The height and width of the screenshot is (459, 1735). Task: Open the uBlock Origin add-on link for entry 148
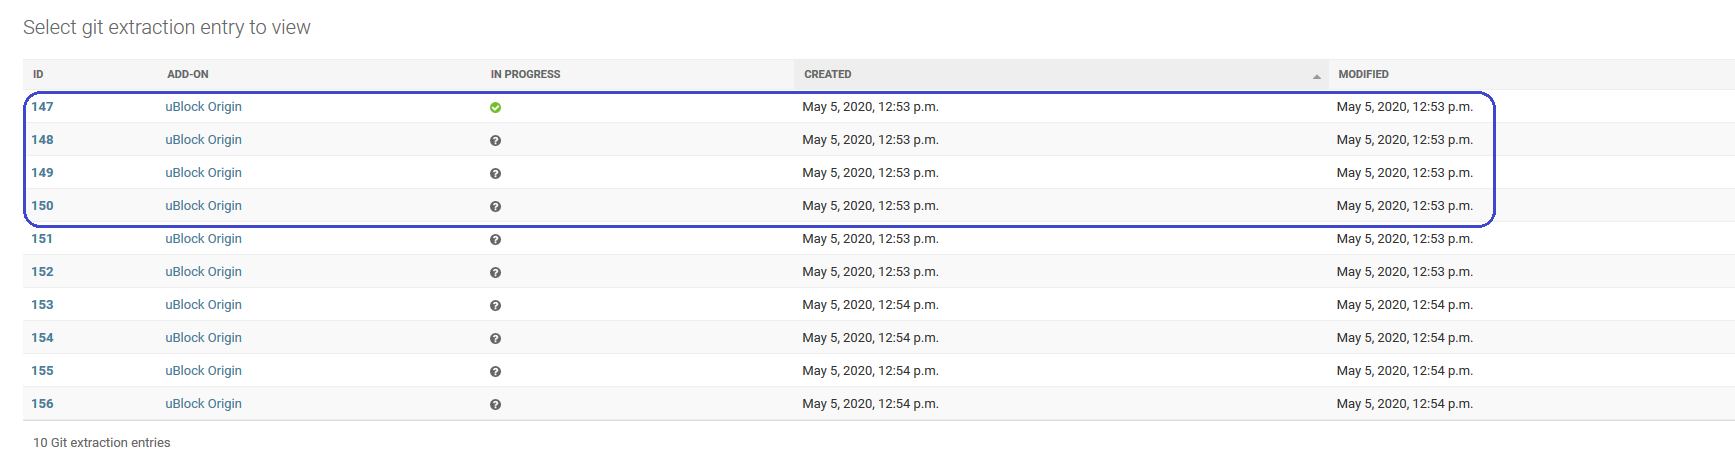click(204, 140)
